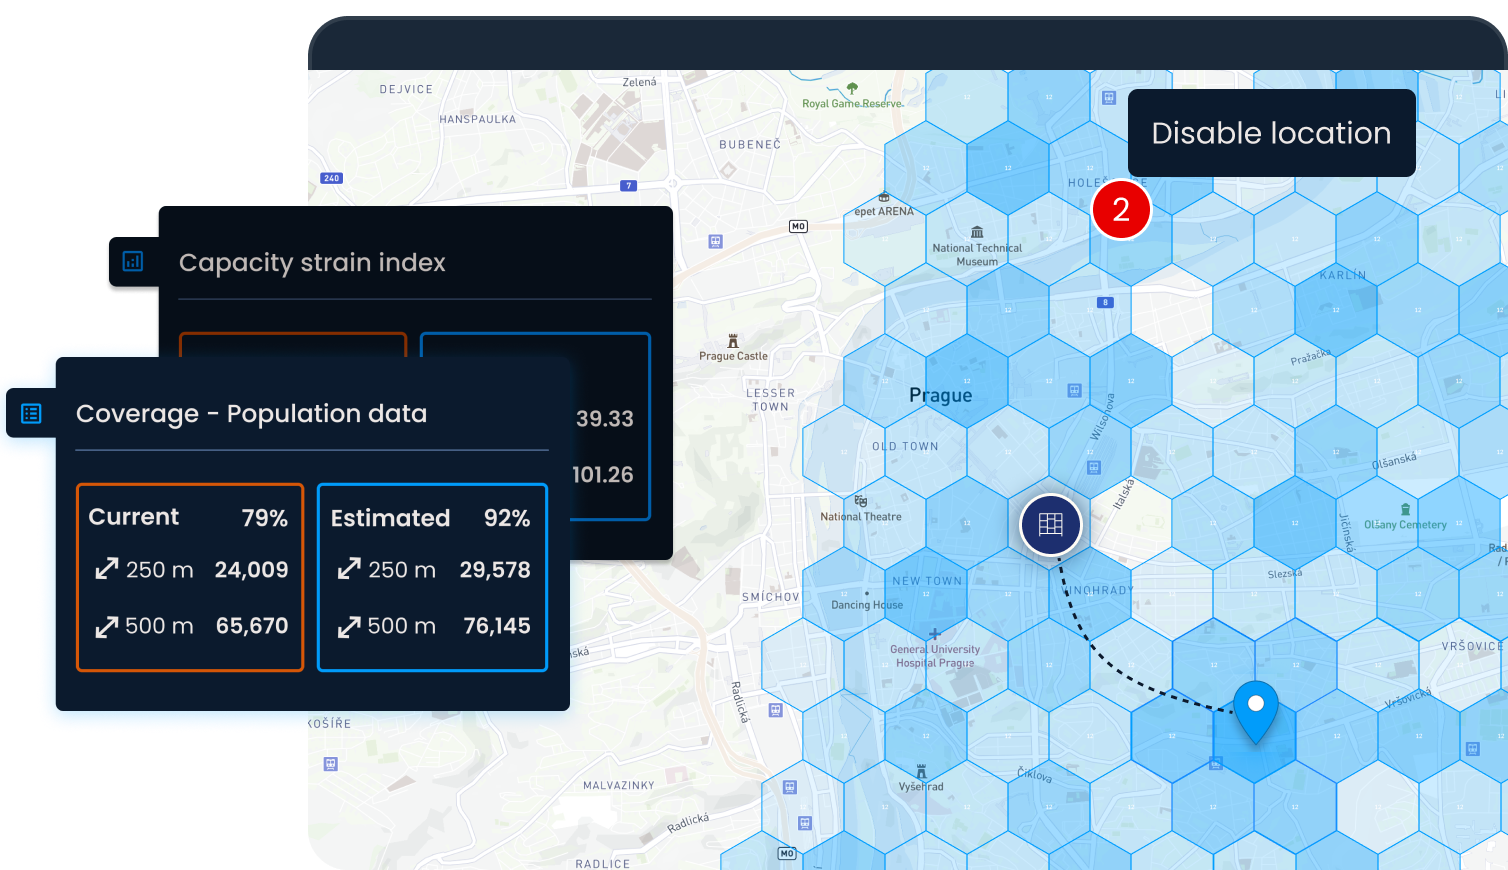Screen dimensions: 1508x870
Task: Click the VRŠOVICE district label
Action: [x=1472, y=646]
